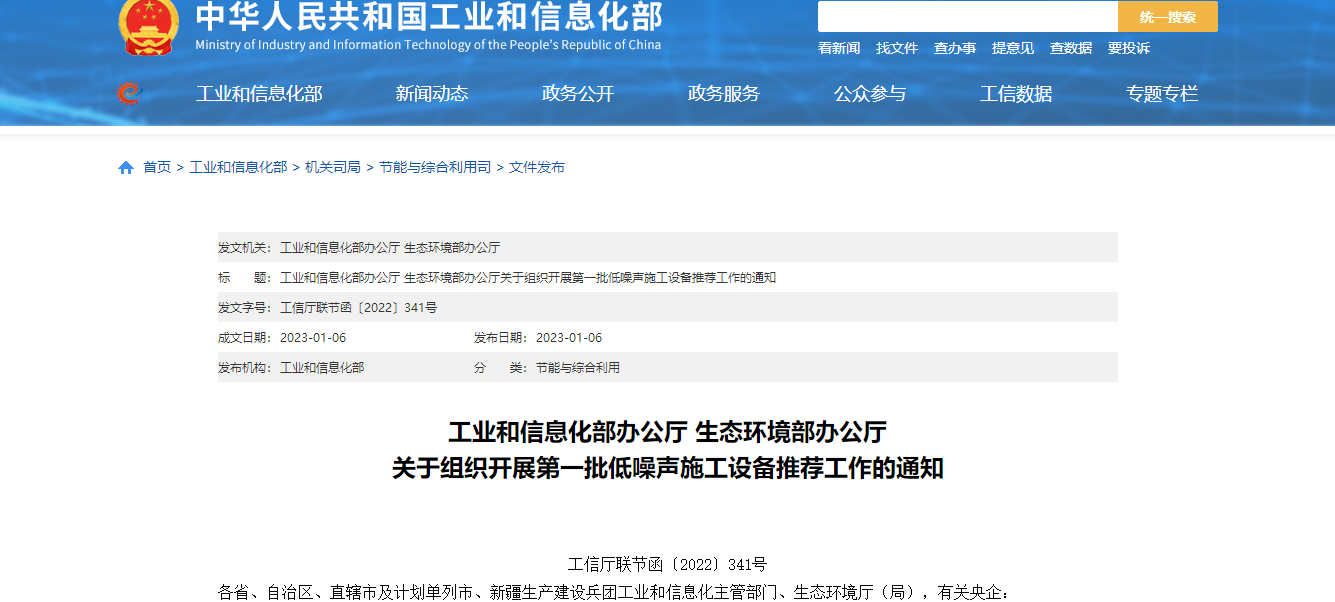Click the home icon in breadcrumb
1335x602 pixels.
point(126,168)
